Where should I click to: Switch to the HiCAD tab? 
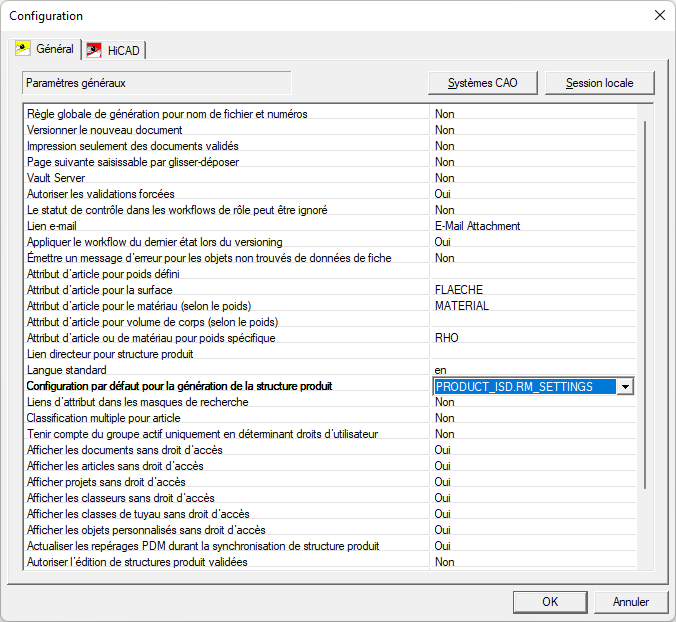(x=124, y=50)
